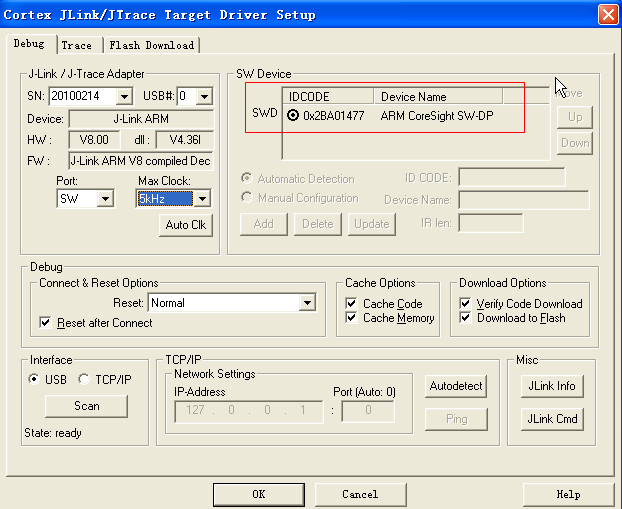This screenshot has width=622, height=509.
Task: Expand the Max Clock 5kHz dropdown
Action: click(202, 199)
